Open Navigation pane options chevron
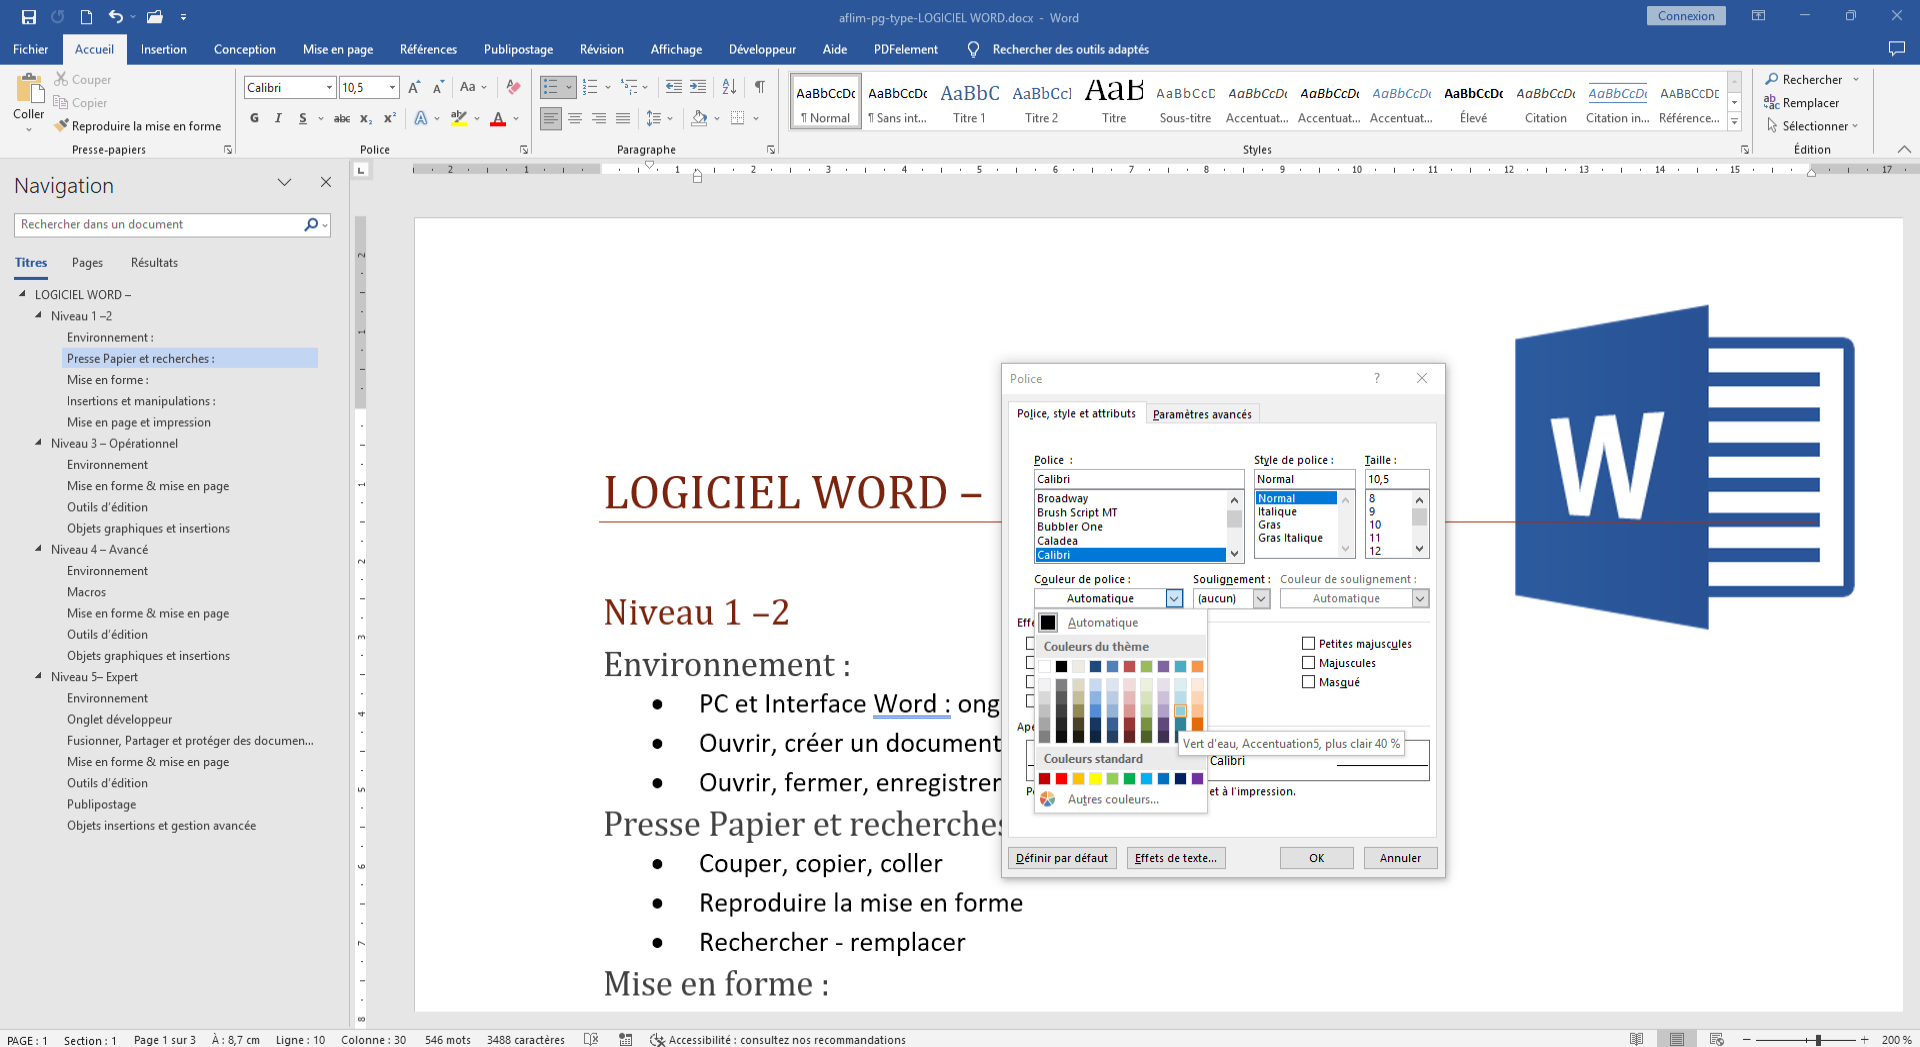 pyautogui.click(x=284, y=182)
